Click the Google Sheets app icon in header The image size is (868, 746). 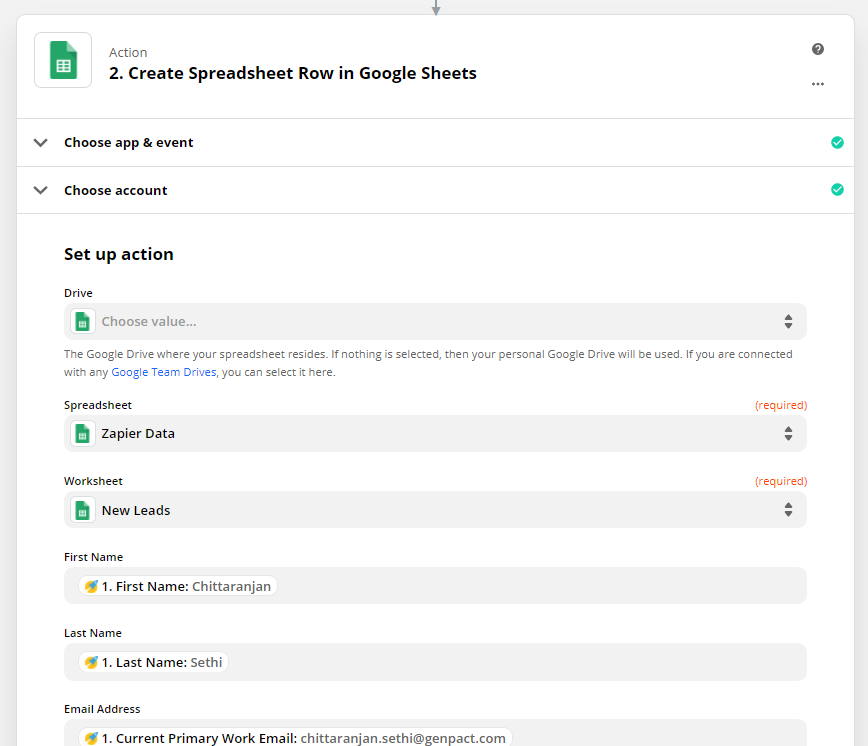pyautogui.click(x=63, y=60)
